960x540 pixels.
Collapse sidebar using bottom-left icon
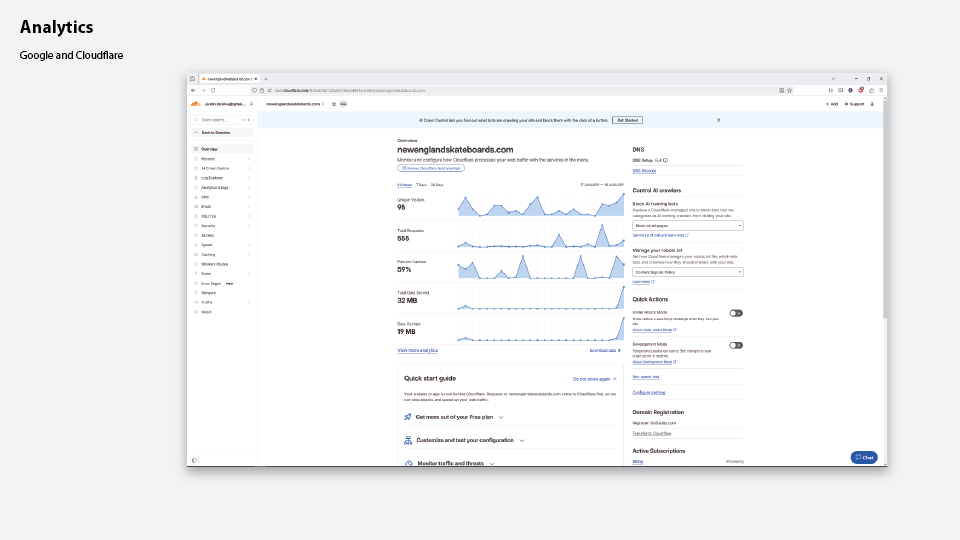(x=194, y=460)
